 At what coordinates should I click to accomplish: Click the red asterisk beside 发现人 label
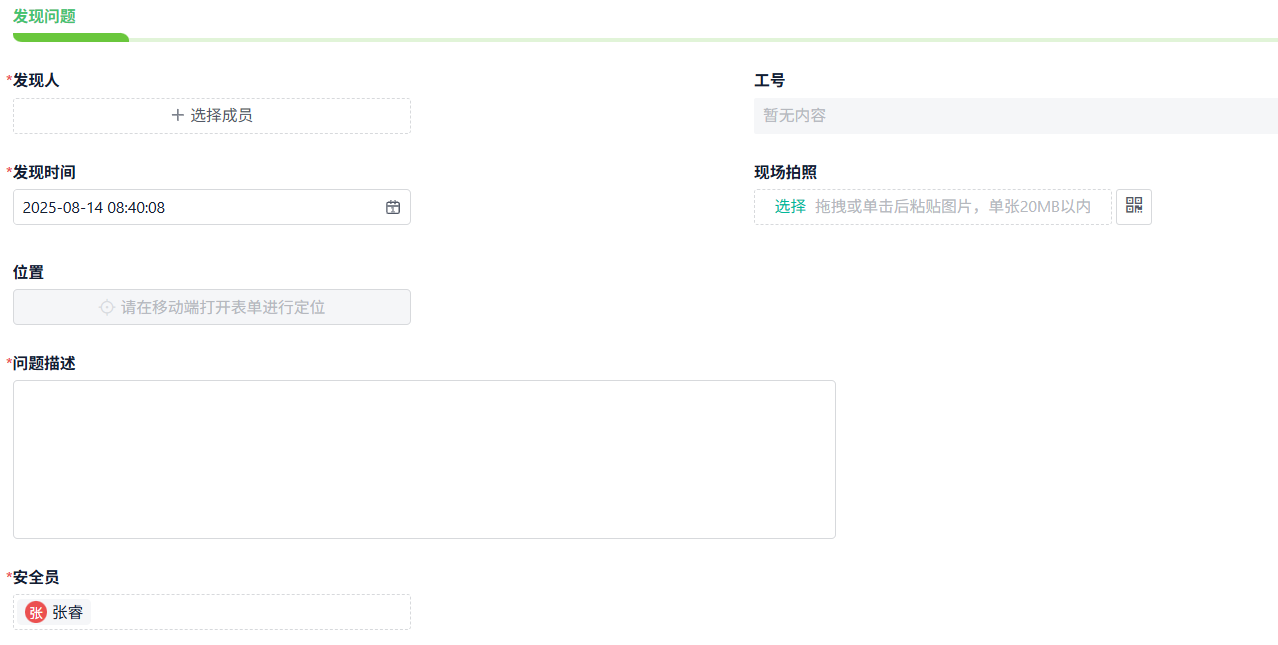tap(8, 79)
